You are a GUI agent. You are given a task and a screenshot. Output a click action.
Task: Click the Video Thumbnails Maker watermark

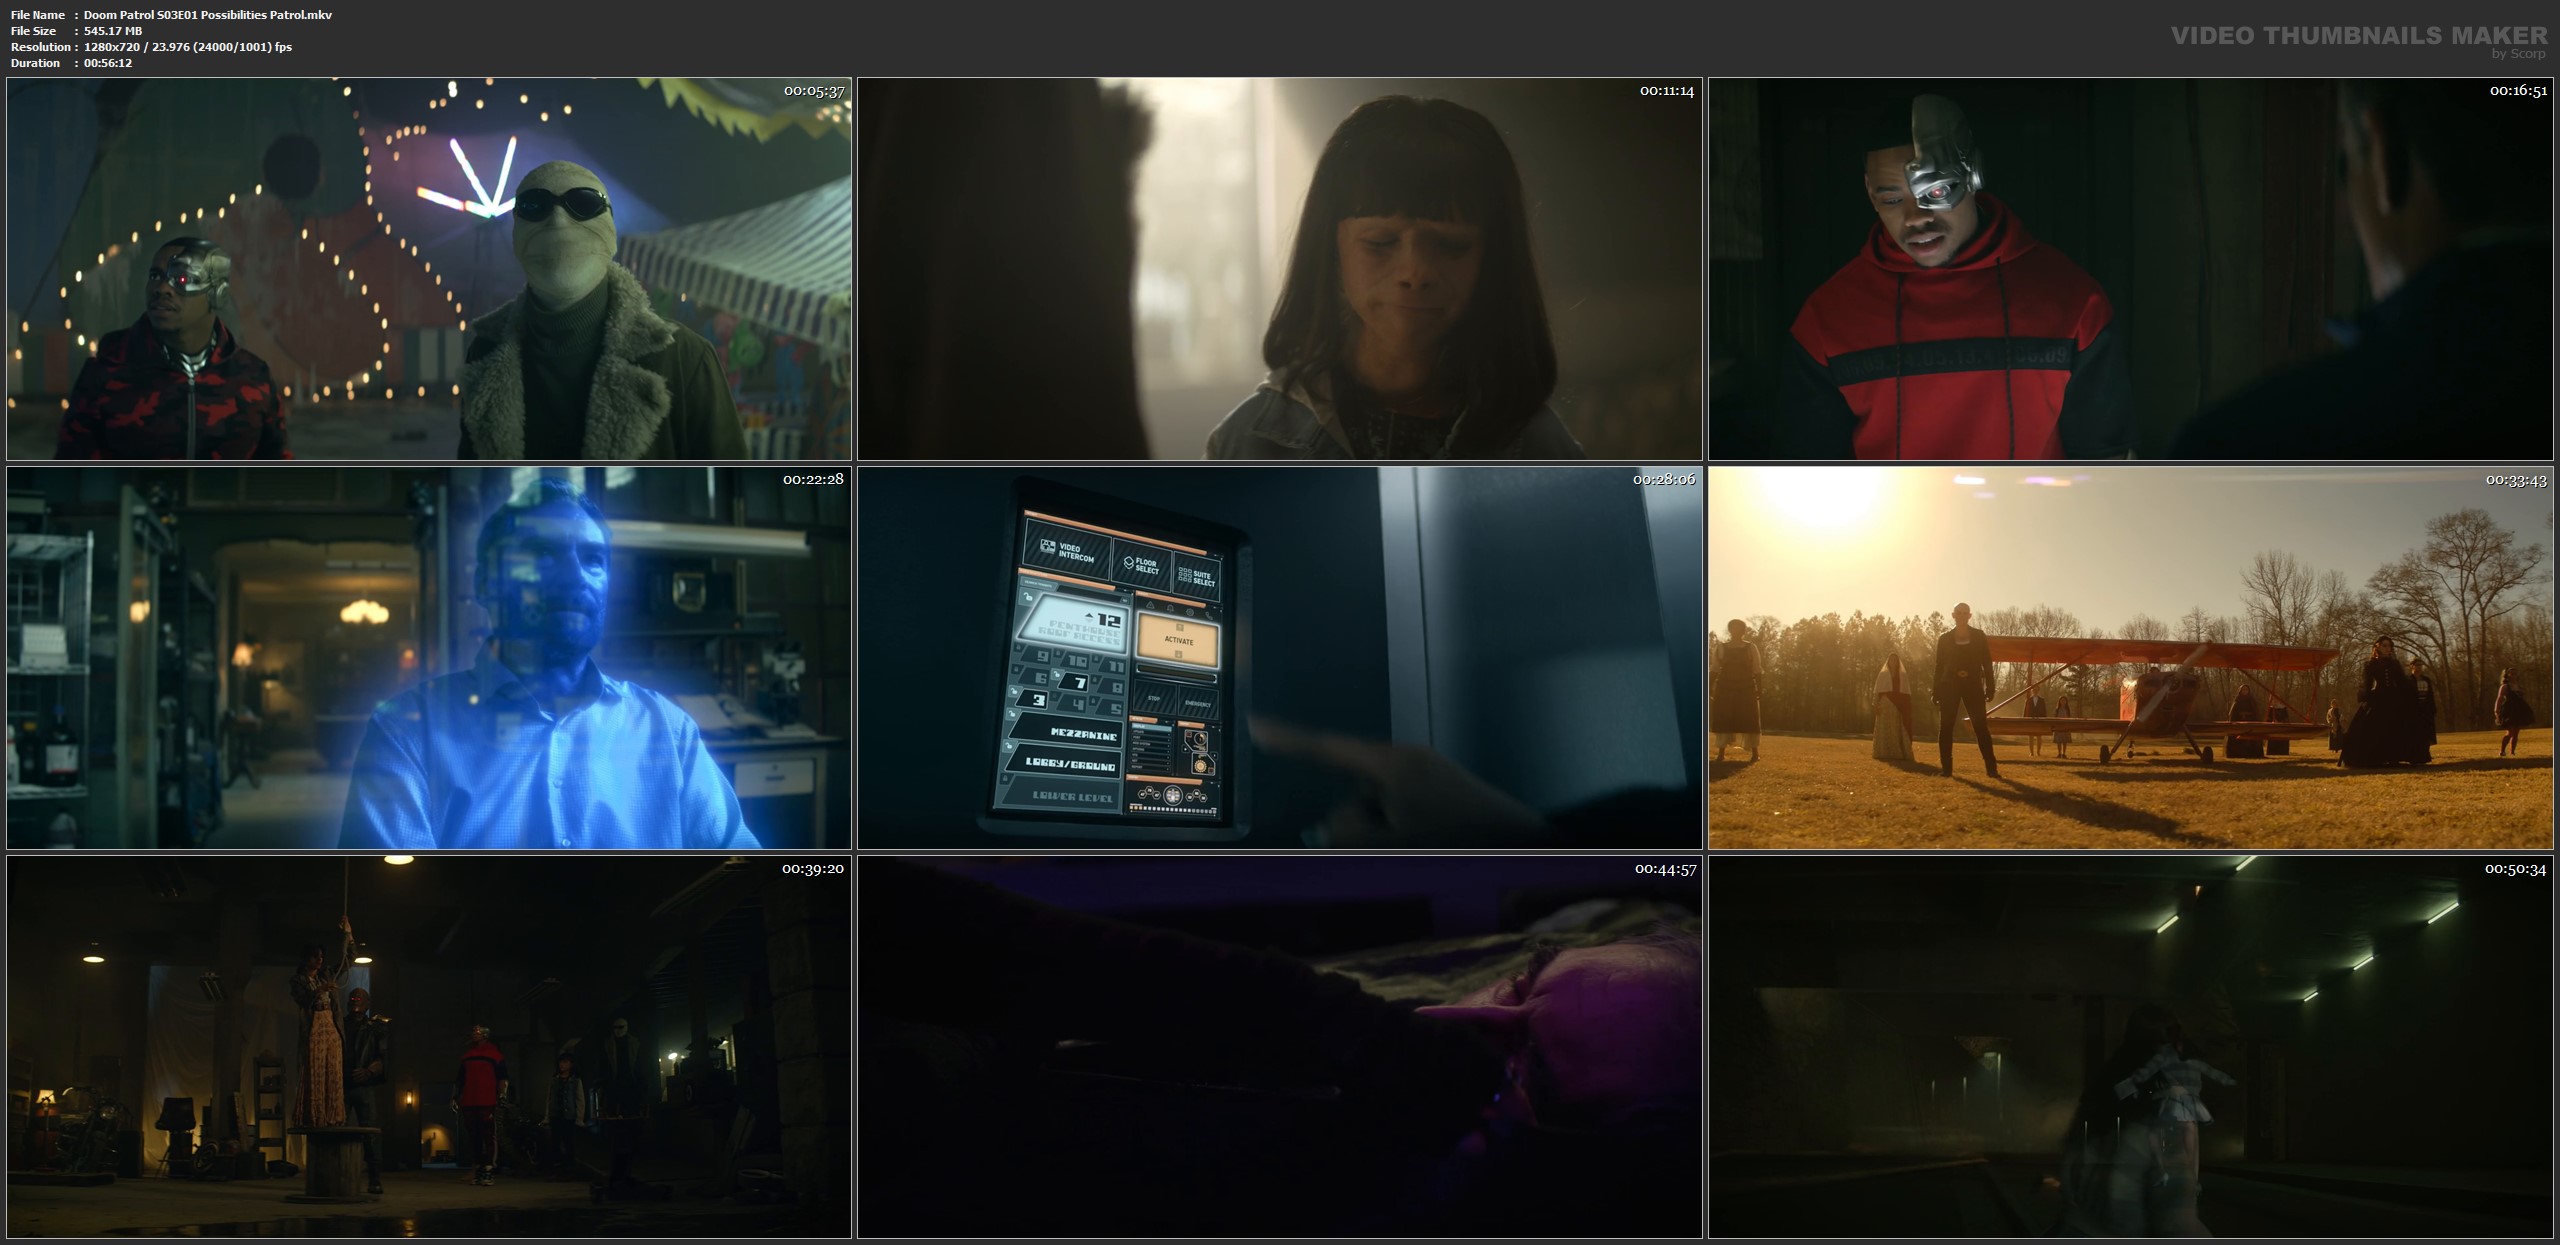[x=2358, y=36]
